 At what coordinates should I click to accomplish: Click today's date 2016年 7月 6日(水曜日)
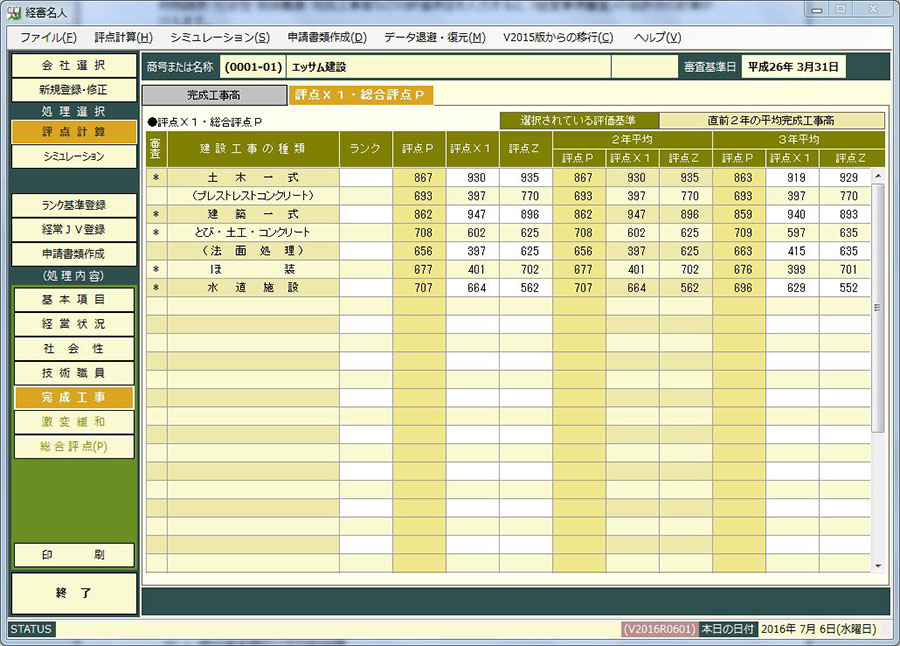point(818,629)
